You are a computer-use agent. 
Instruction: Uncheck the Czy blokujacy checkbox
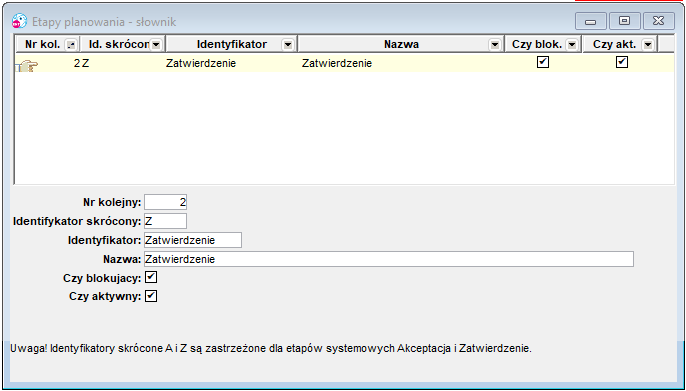pyautogui.click(x=151, y=277)
